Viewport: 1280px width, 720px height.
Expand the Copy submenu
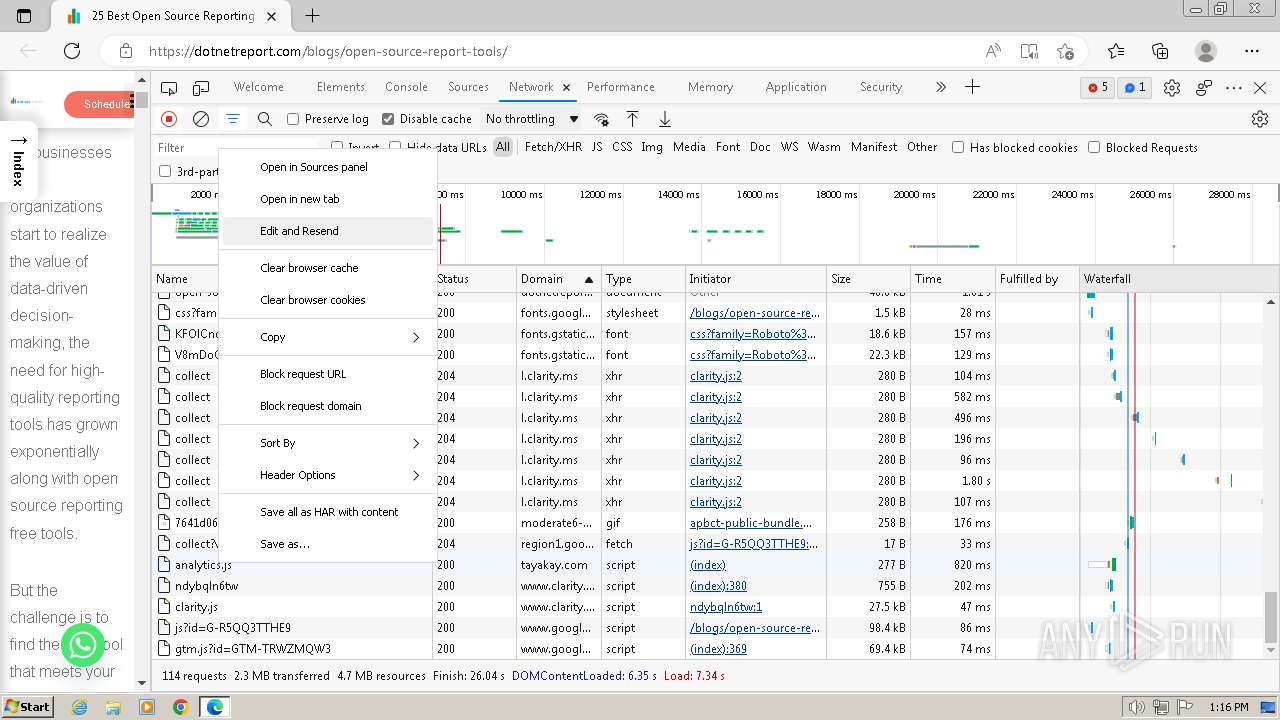click(x=328, y=337)
